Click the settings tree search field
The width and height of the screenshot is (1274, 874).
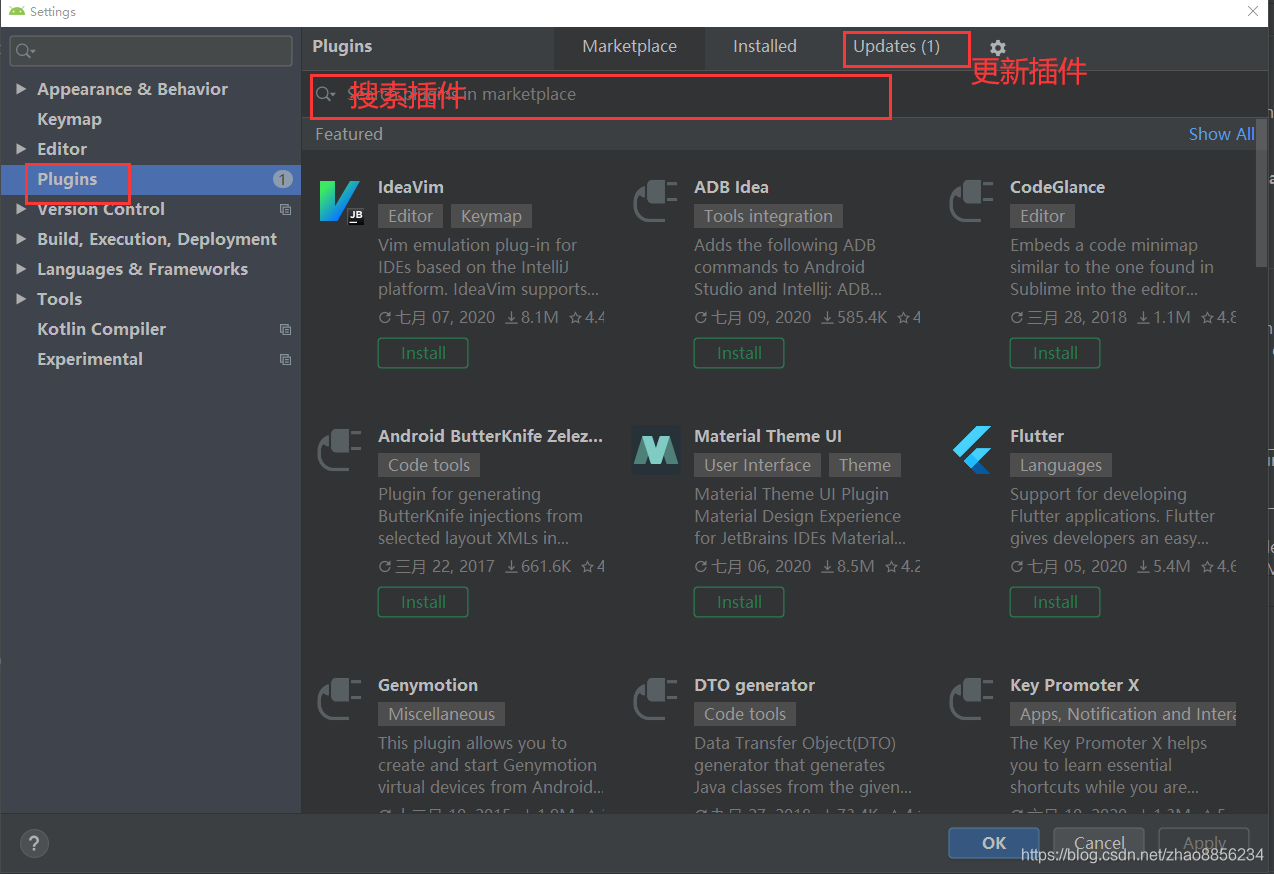(x=151, y=50)
